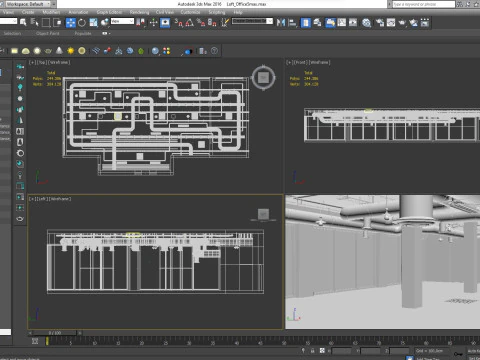Image resolution: width=480 pixels, height=360 pixels.
Task: Toggle Window/Crossing selection mode
Action: coord(57,22)
